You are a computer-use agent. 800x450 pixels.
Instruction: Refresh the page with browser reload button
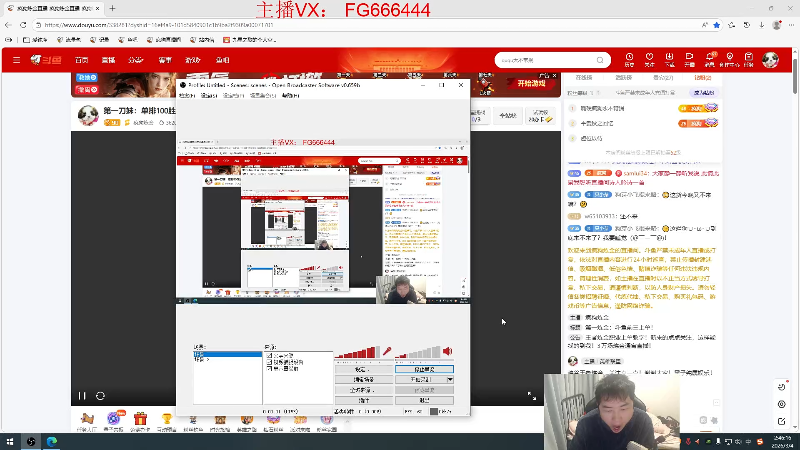23,24
